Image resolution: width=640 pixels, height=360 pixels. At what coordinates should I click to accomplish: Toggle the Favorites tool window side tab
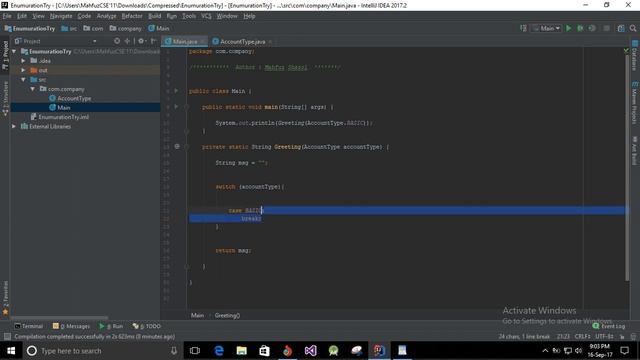click(5, 297)
